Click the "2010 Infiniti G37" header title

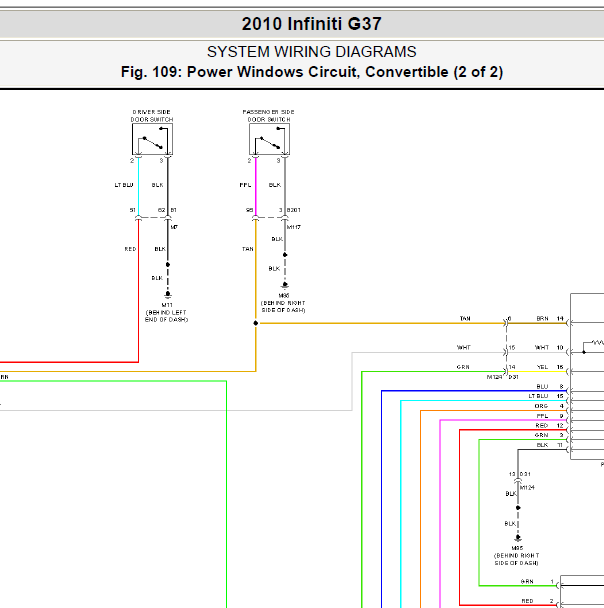tap(311, 24)
